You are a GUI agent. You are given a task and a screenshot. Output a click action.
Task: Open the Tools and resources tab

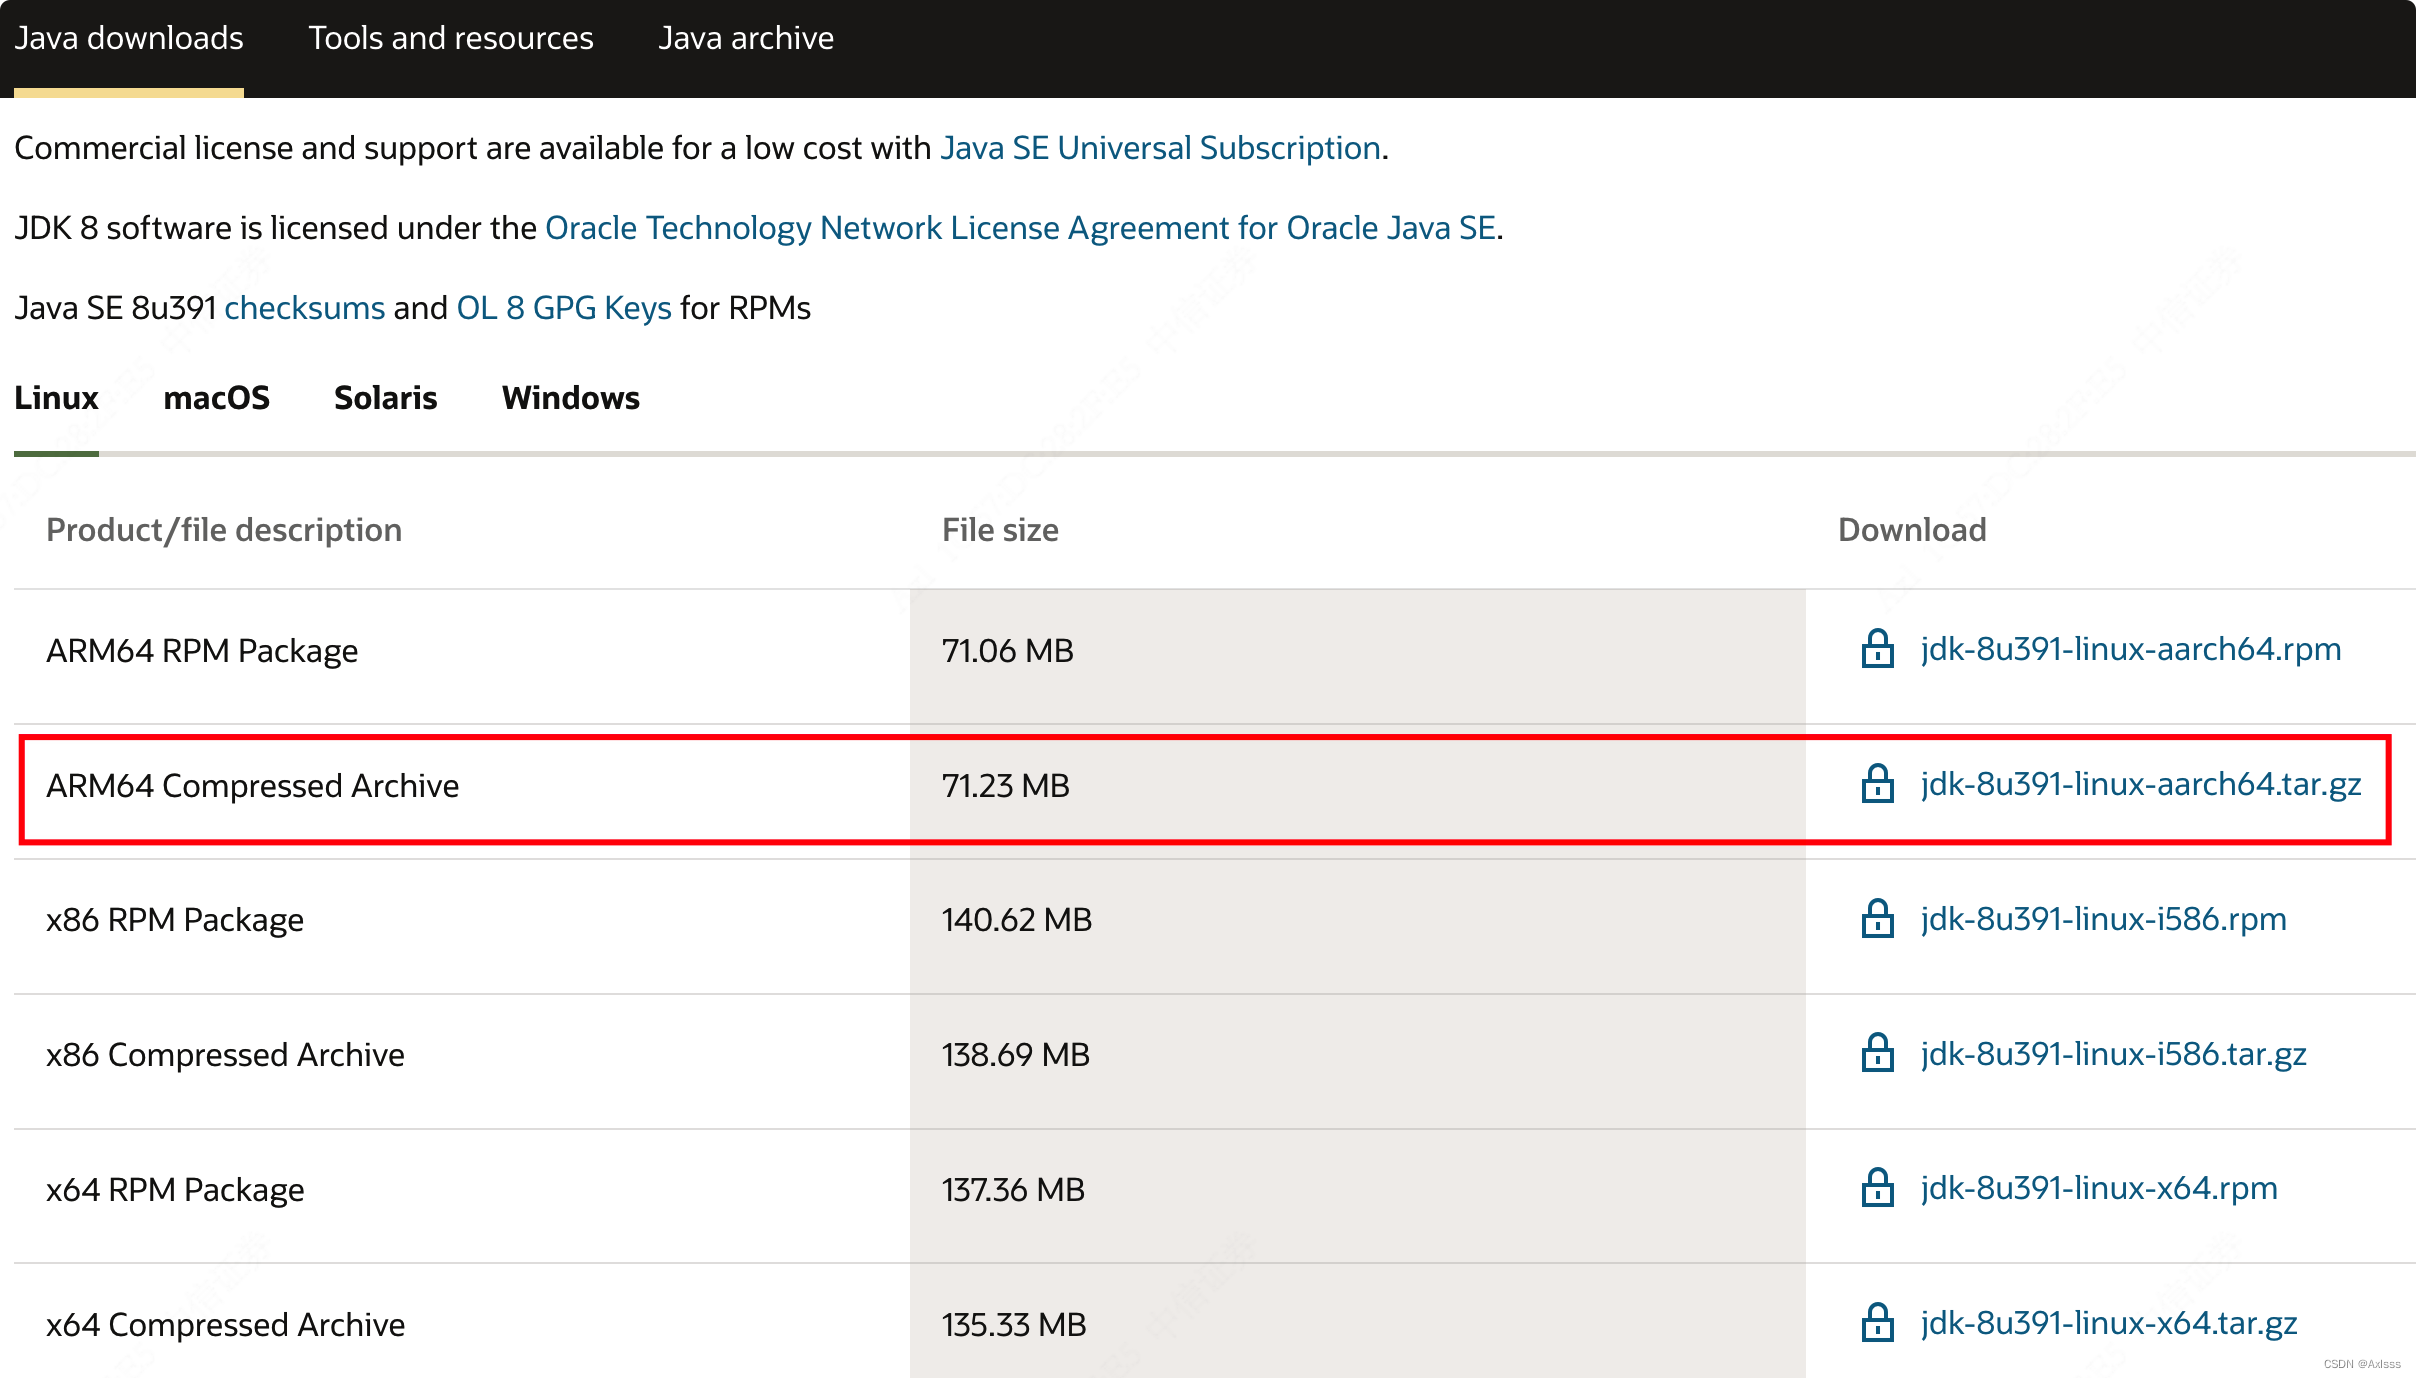click(x=451, y=38)
